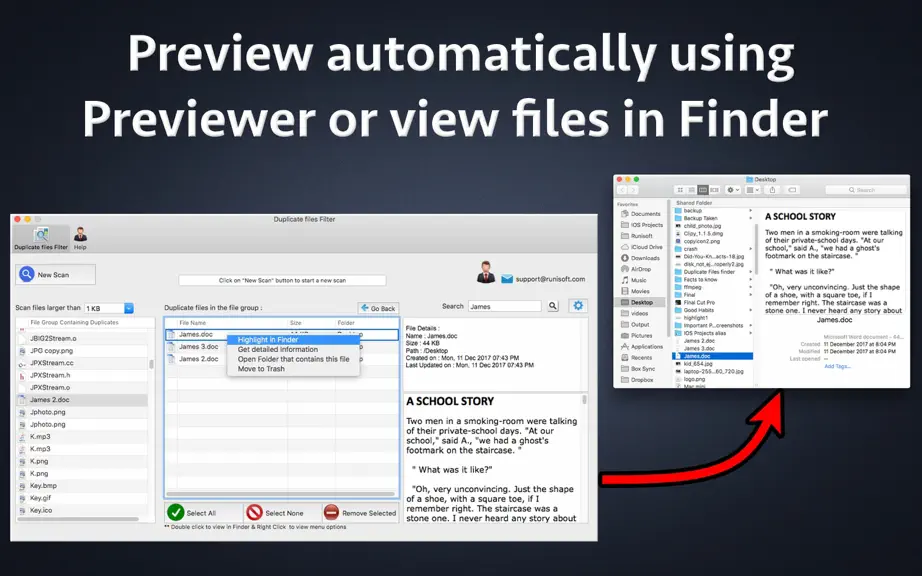922x576 pixels.
Task: Open the Duplicate files Filter toolbar tab
Action: coord(41,239)
